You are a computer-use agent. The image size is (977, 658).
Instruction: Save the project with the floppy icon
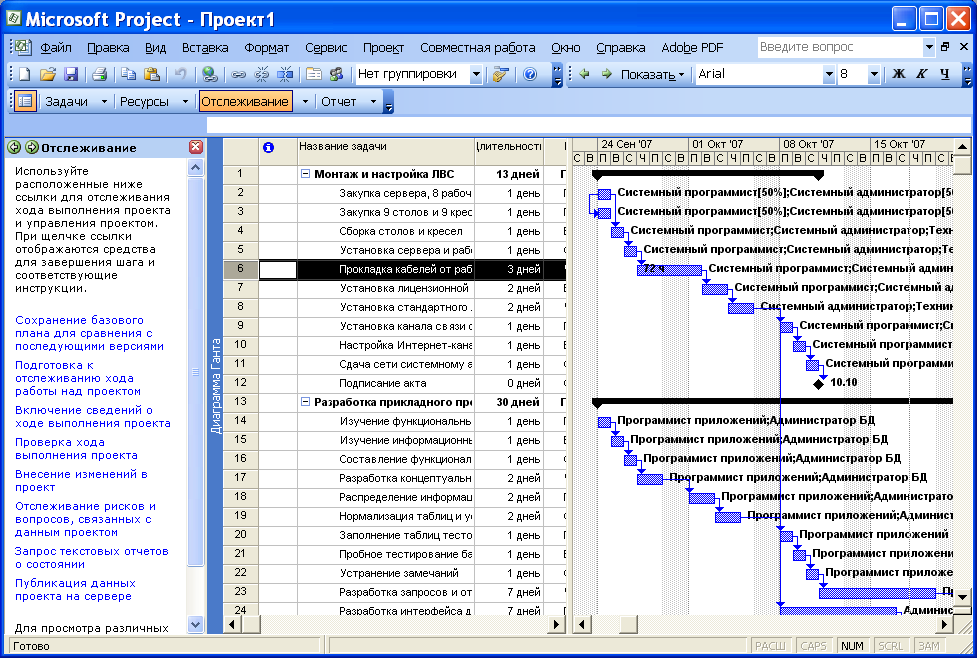point(71,75)
